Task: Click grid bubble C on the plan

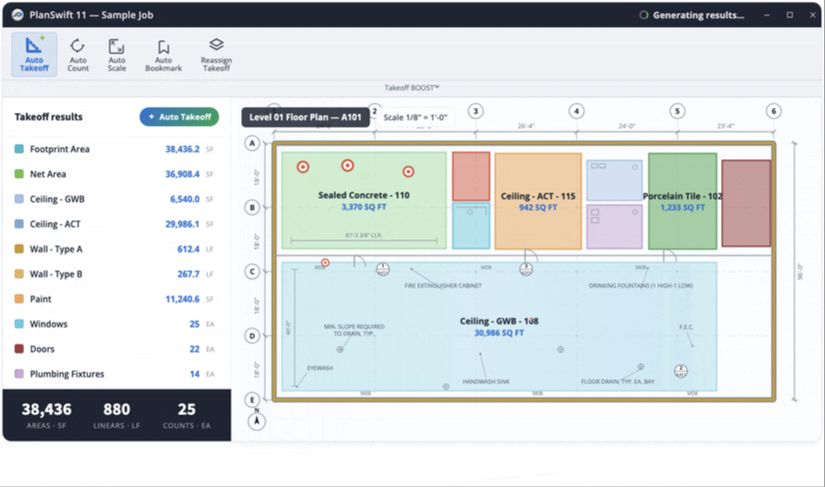Action: 253,271
